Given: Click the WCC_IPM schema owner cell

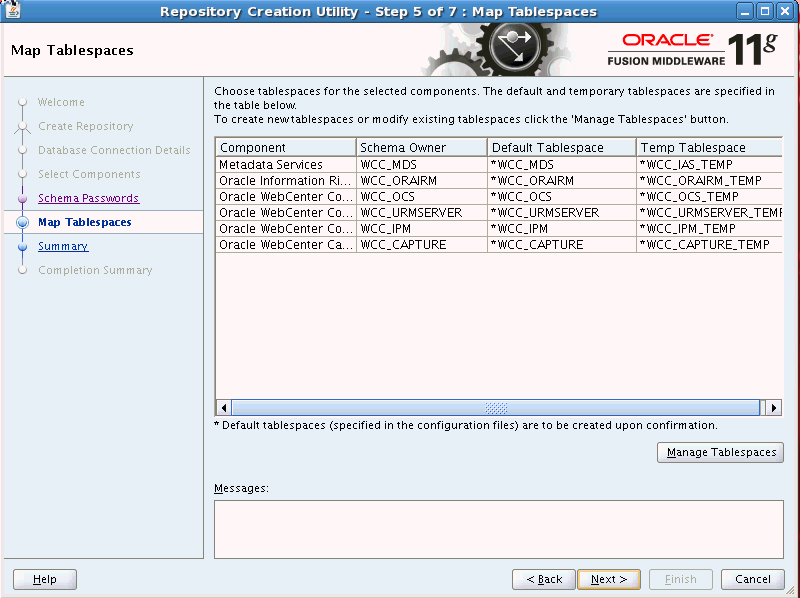Looking at the screenshot, I should [421, 229].
